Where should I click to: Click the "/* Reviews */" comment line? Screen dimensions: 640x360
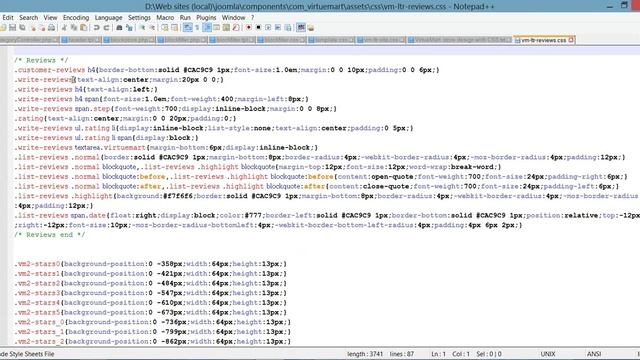pos(41,60)
